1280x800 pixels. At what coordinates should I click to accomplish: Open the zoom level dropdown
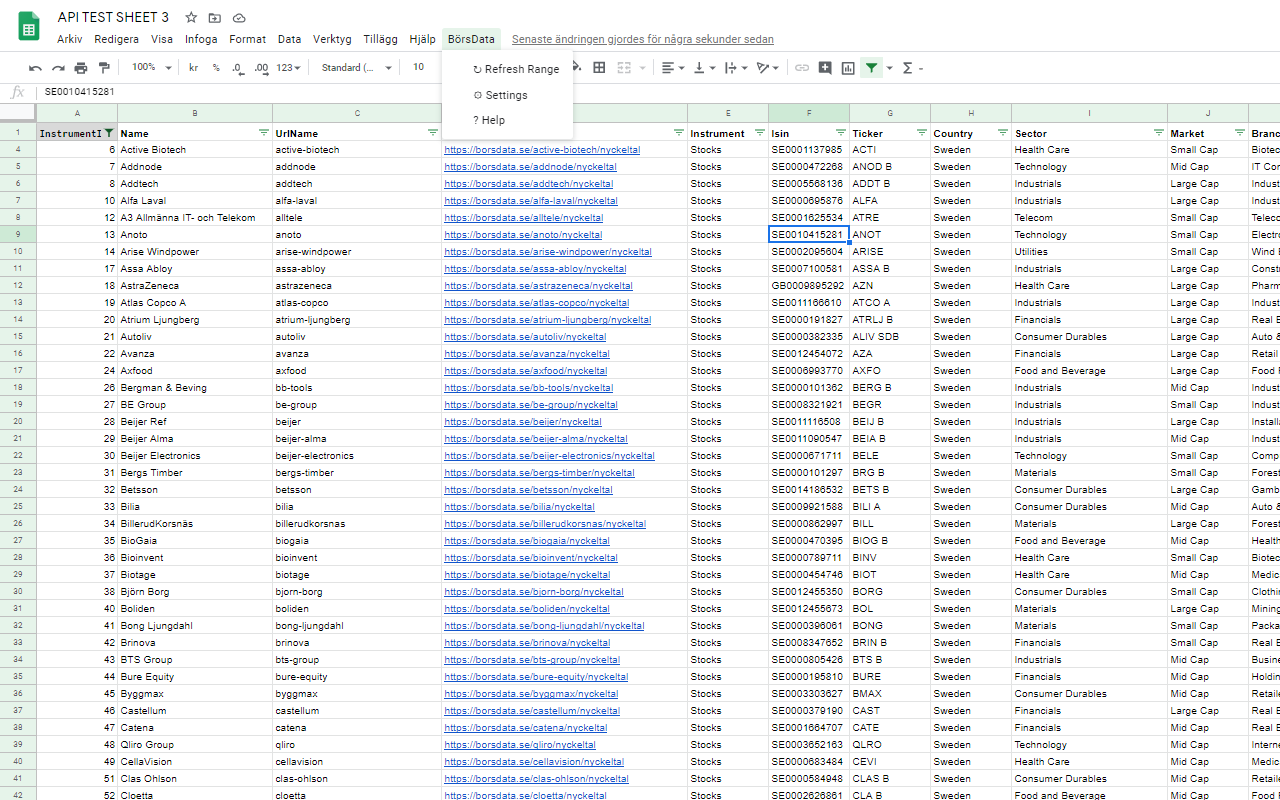coord(152,68)
